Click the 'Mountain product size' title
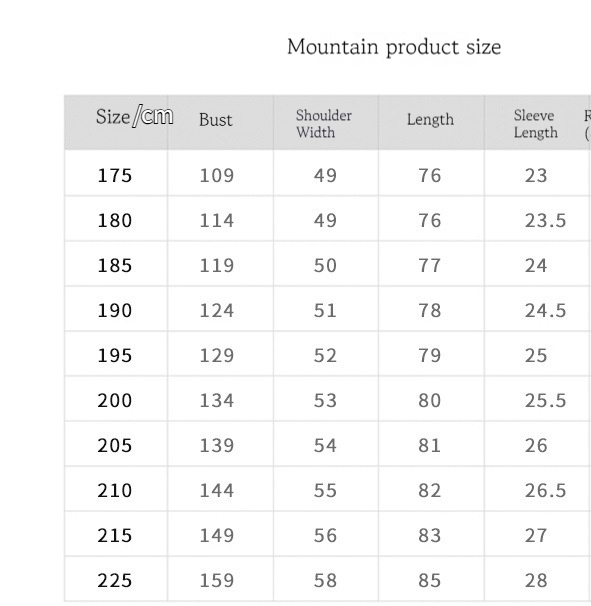591x606 pixels. 394,48
